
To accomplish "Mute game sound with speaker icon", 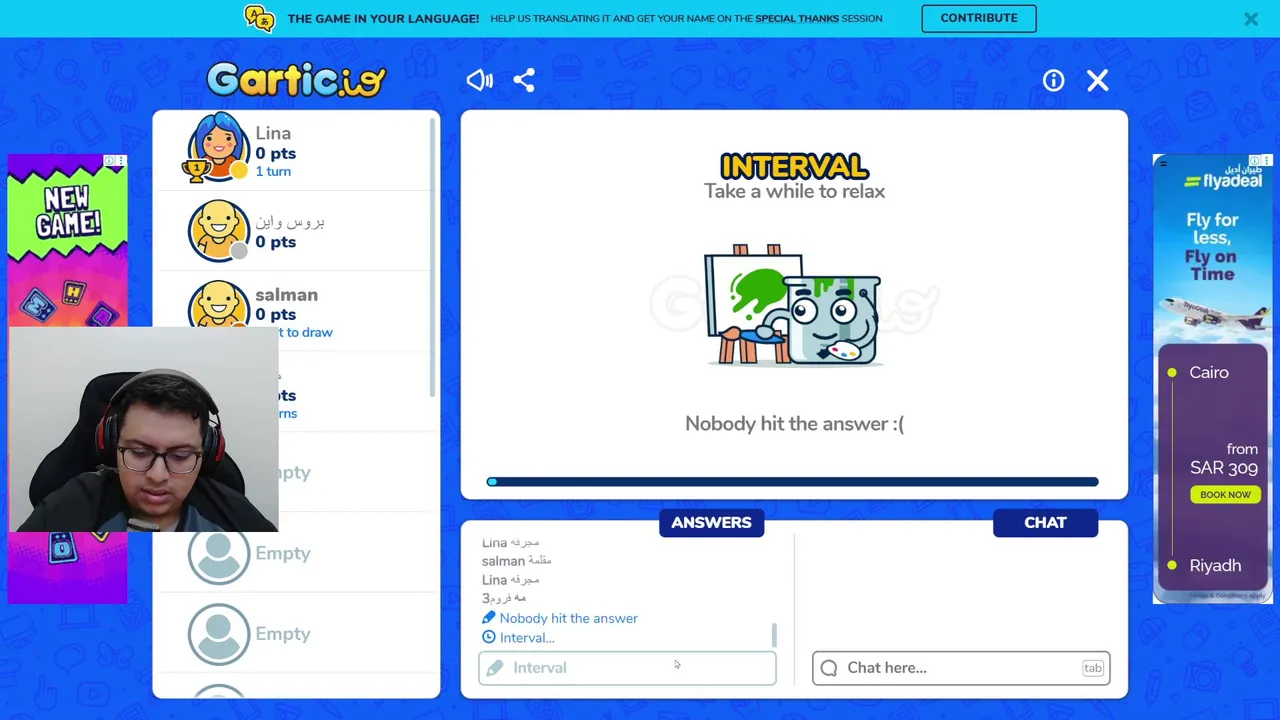I will point(480,80).
